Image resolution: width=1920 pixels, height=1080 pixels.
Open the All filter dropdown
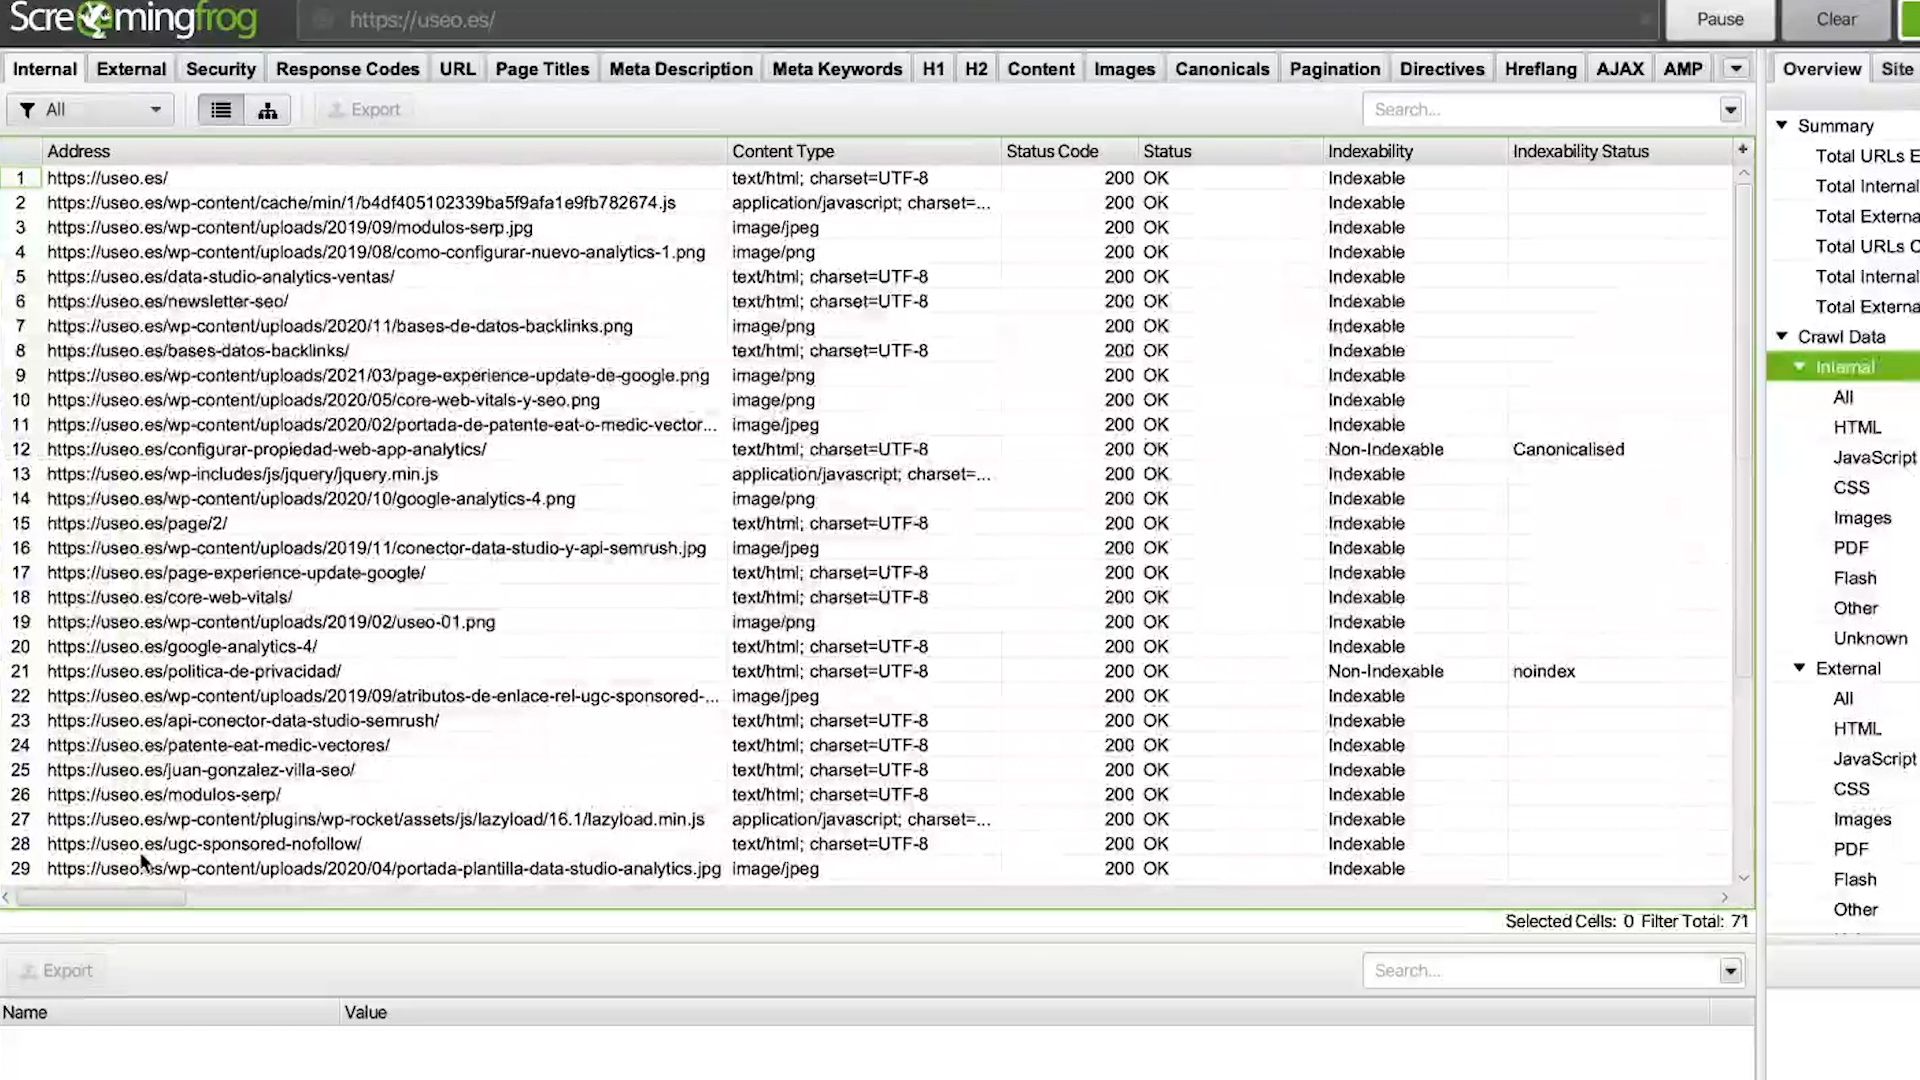tap(90, 110)
